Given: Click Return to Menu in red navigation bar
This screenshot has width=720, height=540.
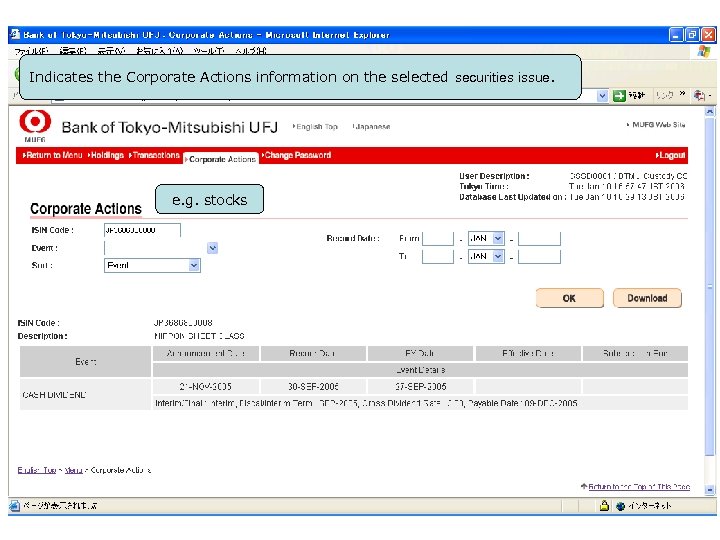Looking at the screenshot, I should click(52, 155).
